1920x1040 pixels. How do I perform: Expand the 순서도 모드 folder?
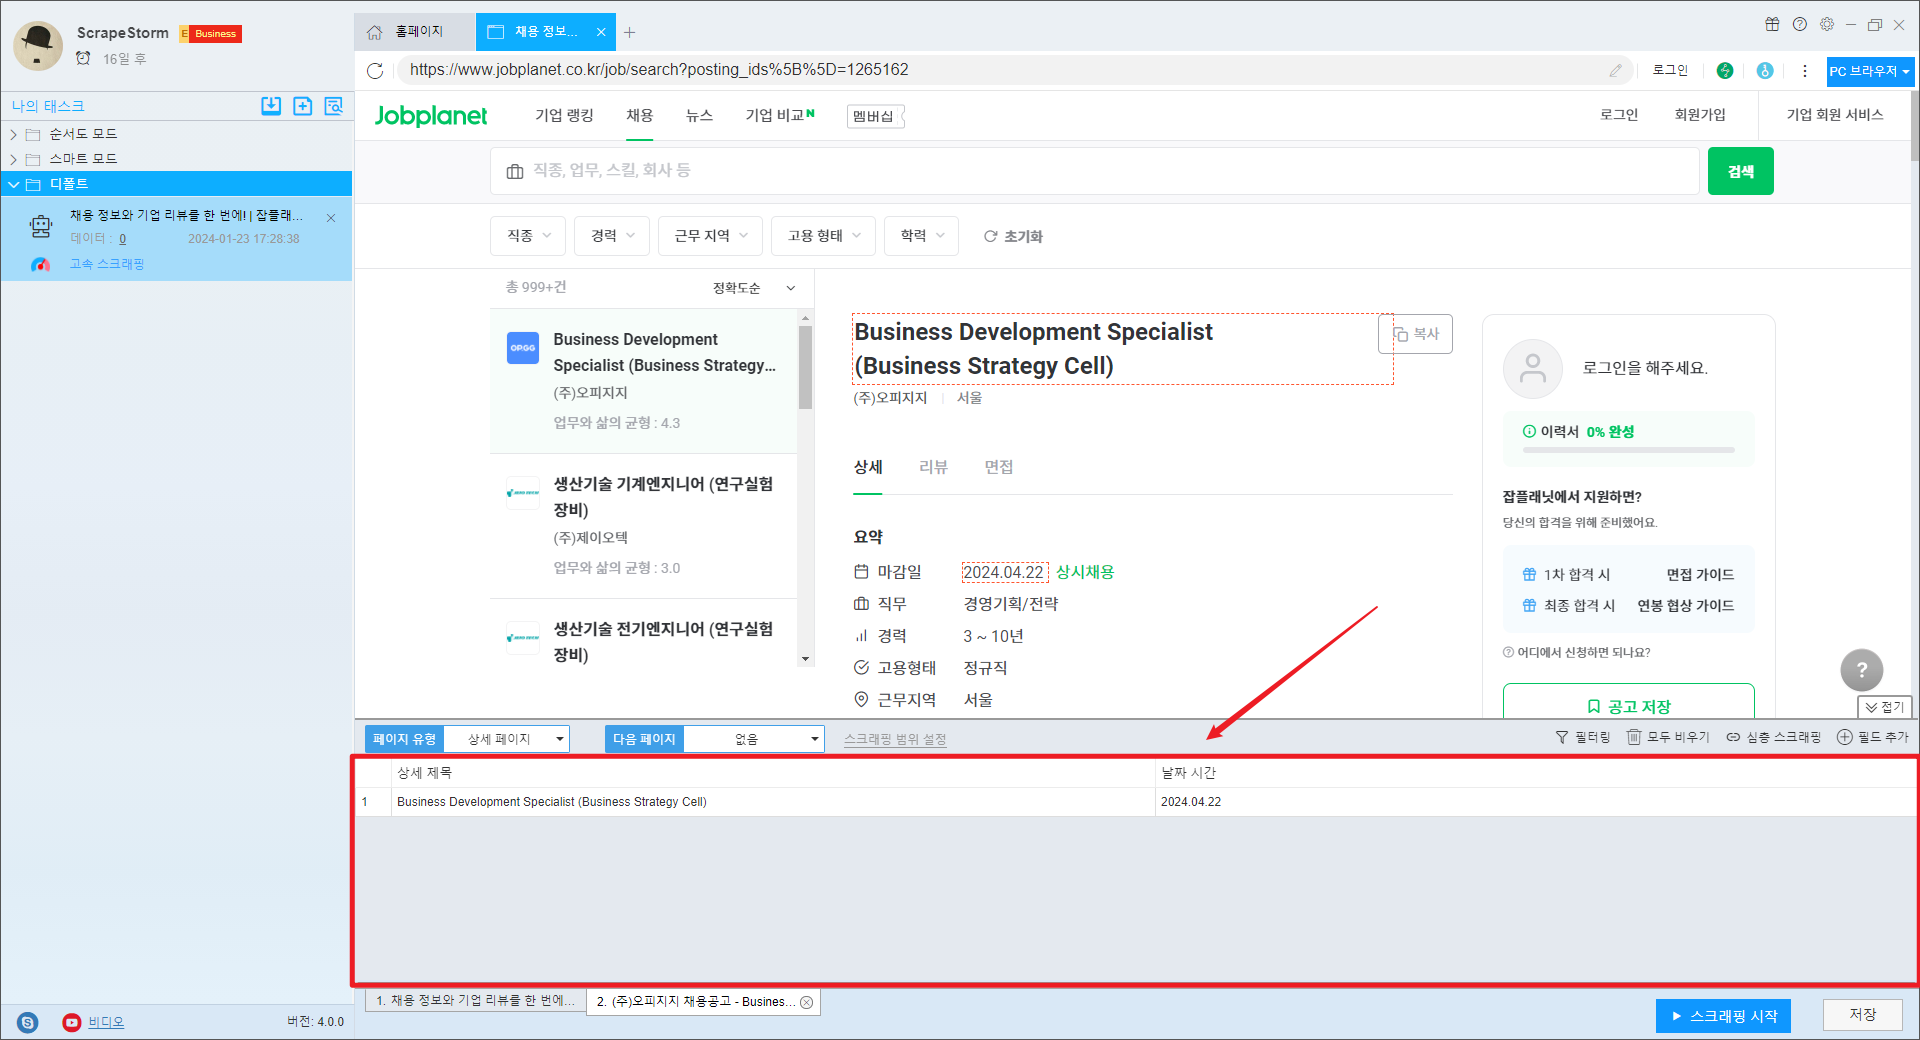(x=14, y=134)
